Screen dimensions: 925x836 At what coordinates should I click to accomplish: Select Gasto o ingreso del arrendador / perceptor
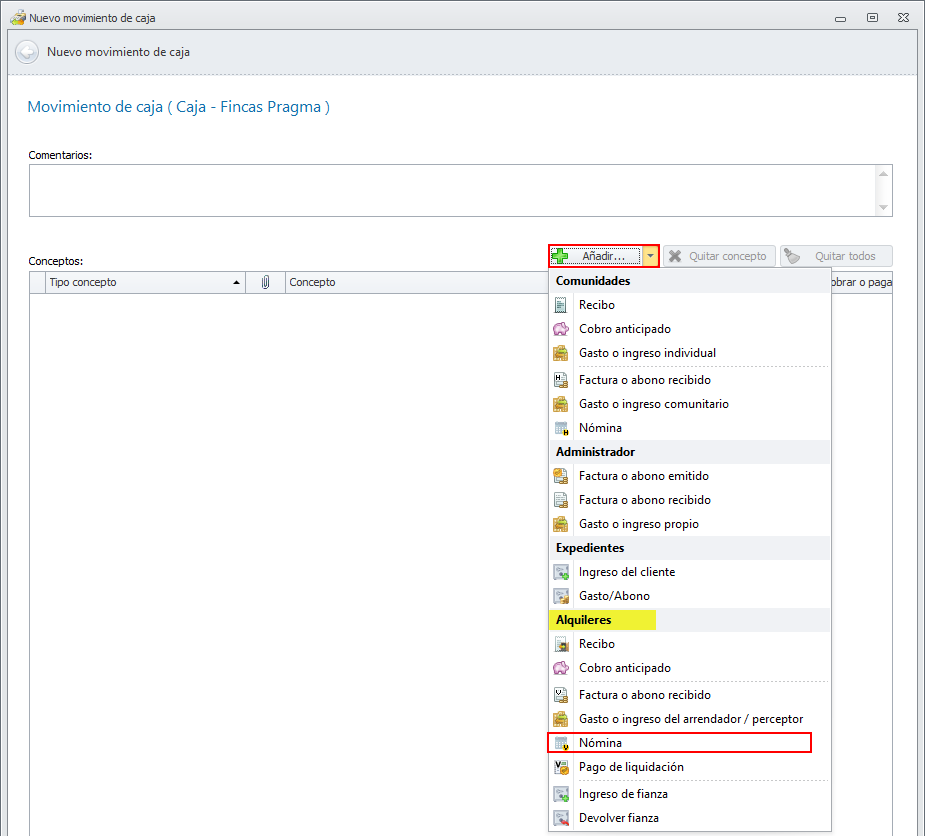point(690,719)
